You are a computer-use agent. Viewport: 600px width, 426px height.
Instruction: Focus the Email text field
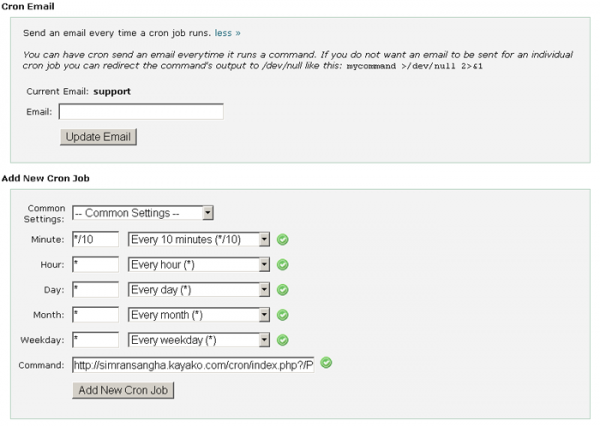140,112
